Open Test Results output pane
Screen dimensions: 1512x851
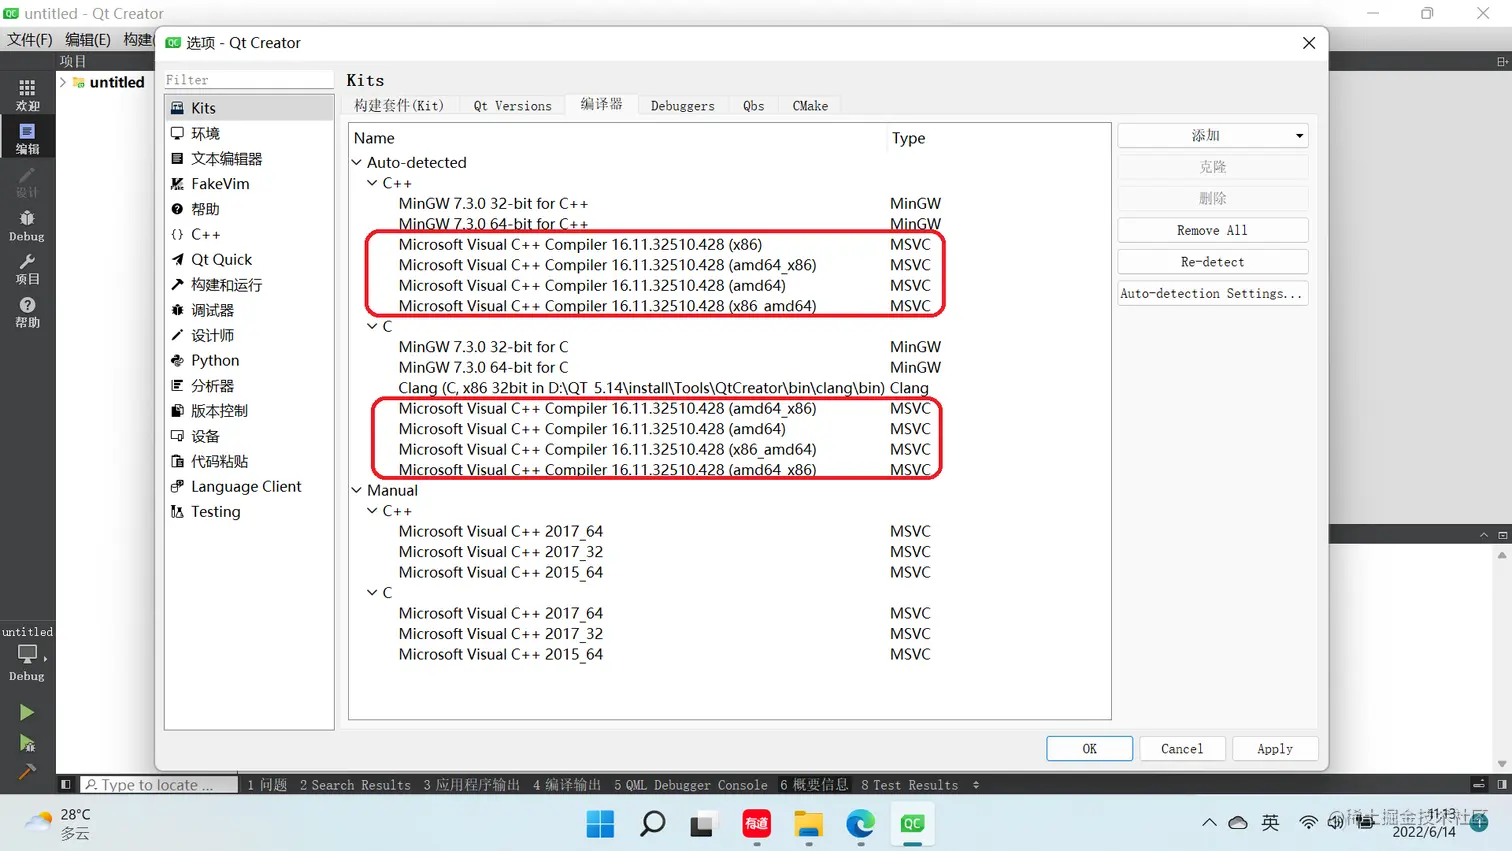pyautogui.click(x=909, y=785)
